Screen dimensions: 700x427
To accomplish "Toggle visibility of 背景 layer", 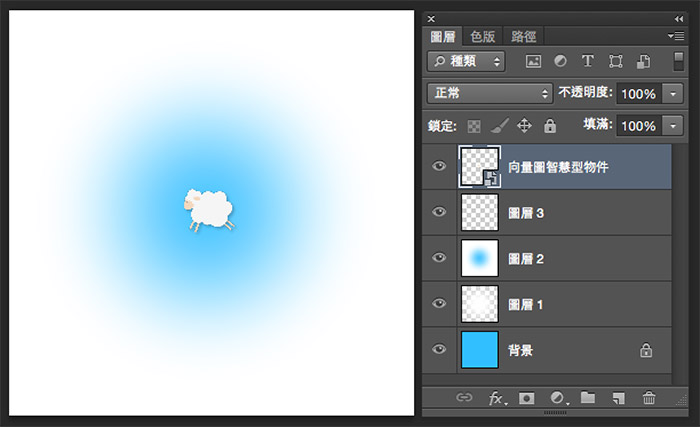I will coord(439,349).
